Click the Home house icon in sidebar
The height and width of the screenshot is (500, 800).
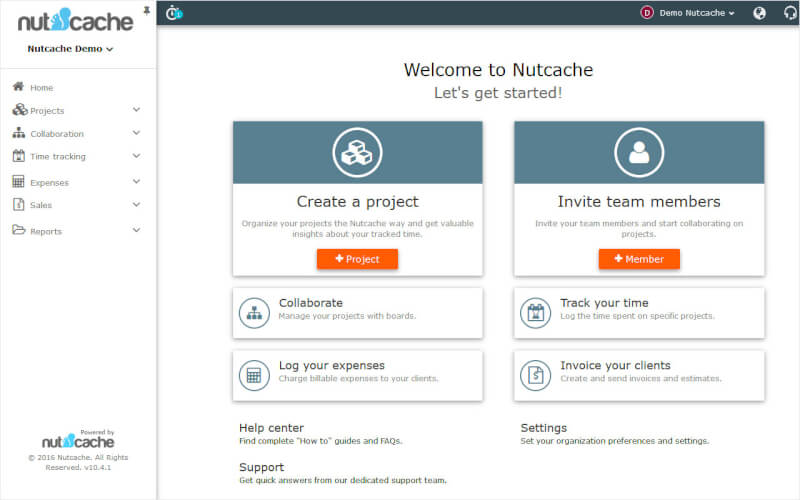pos(18,86)
